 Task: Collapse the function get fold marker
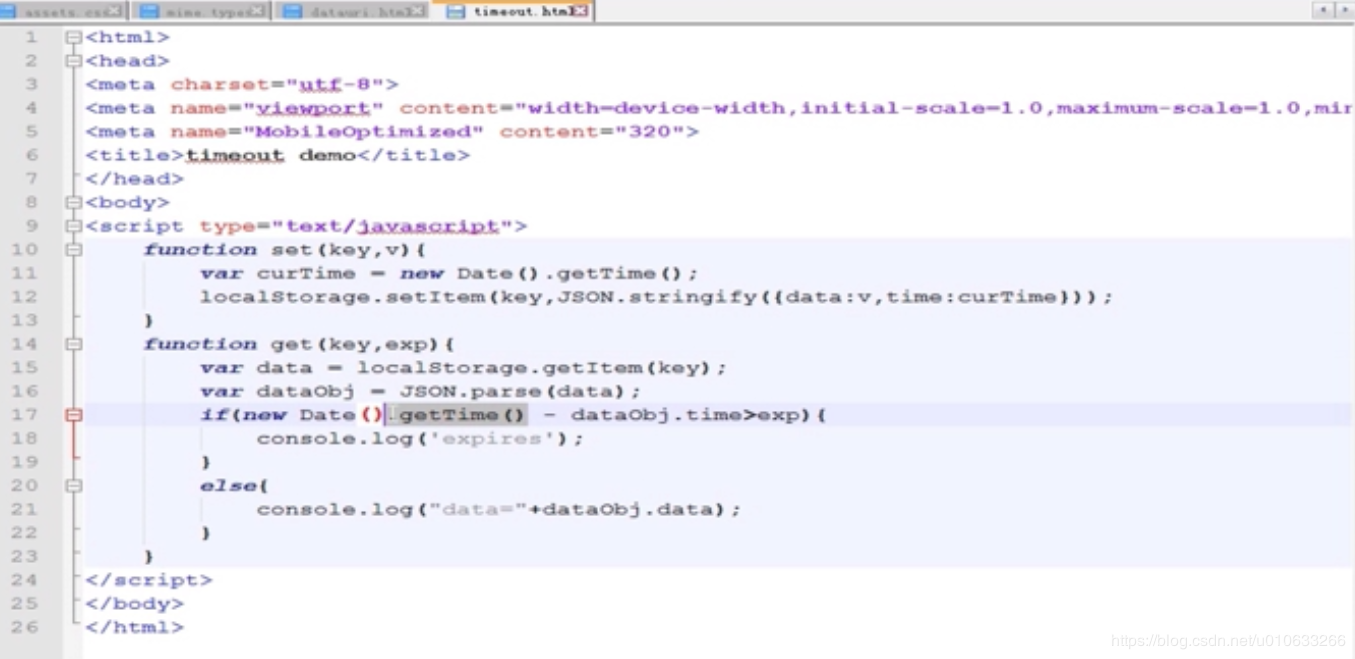click(73, 344)
